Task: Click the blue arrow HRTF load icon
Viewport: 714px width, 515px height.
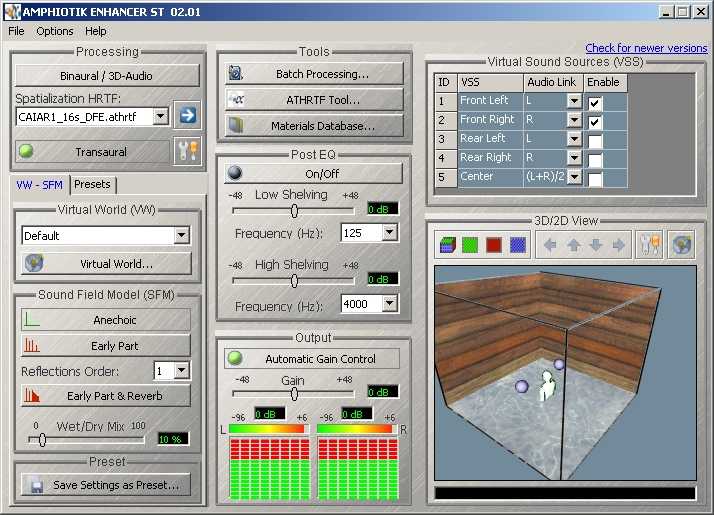Action: pos(187,115)
